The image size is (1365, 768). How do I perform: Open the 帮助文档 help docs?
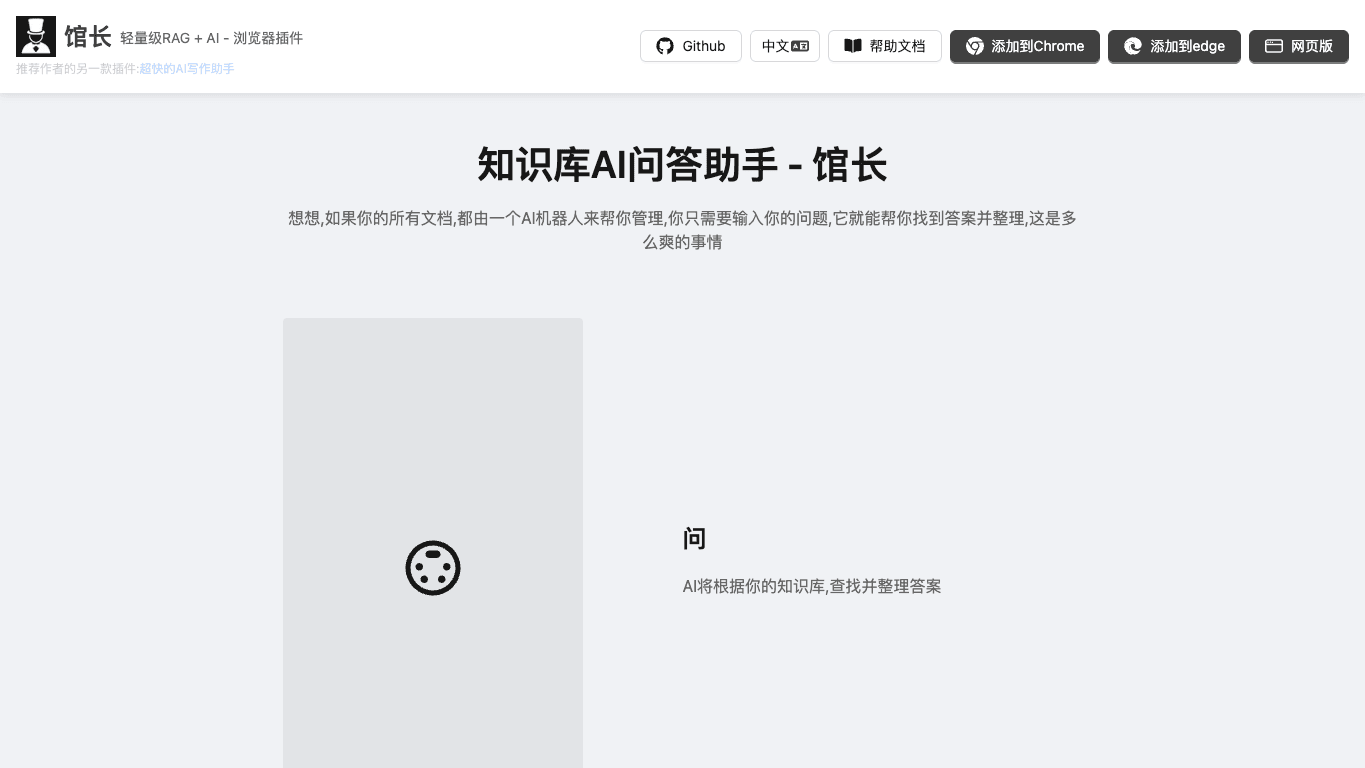(x=885, y=46)
